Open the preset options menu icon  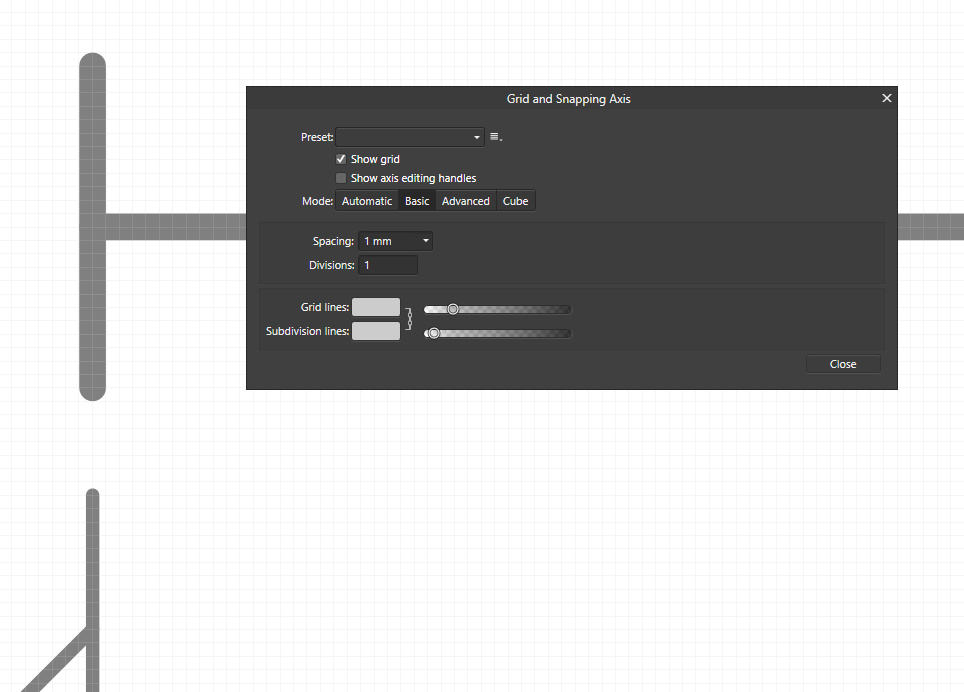click(x=496, y=137)
